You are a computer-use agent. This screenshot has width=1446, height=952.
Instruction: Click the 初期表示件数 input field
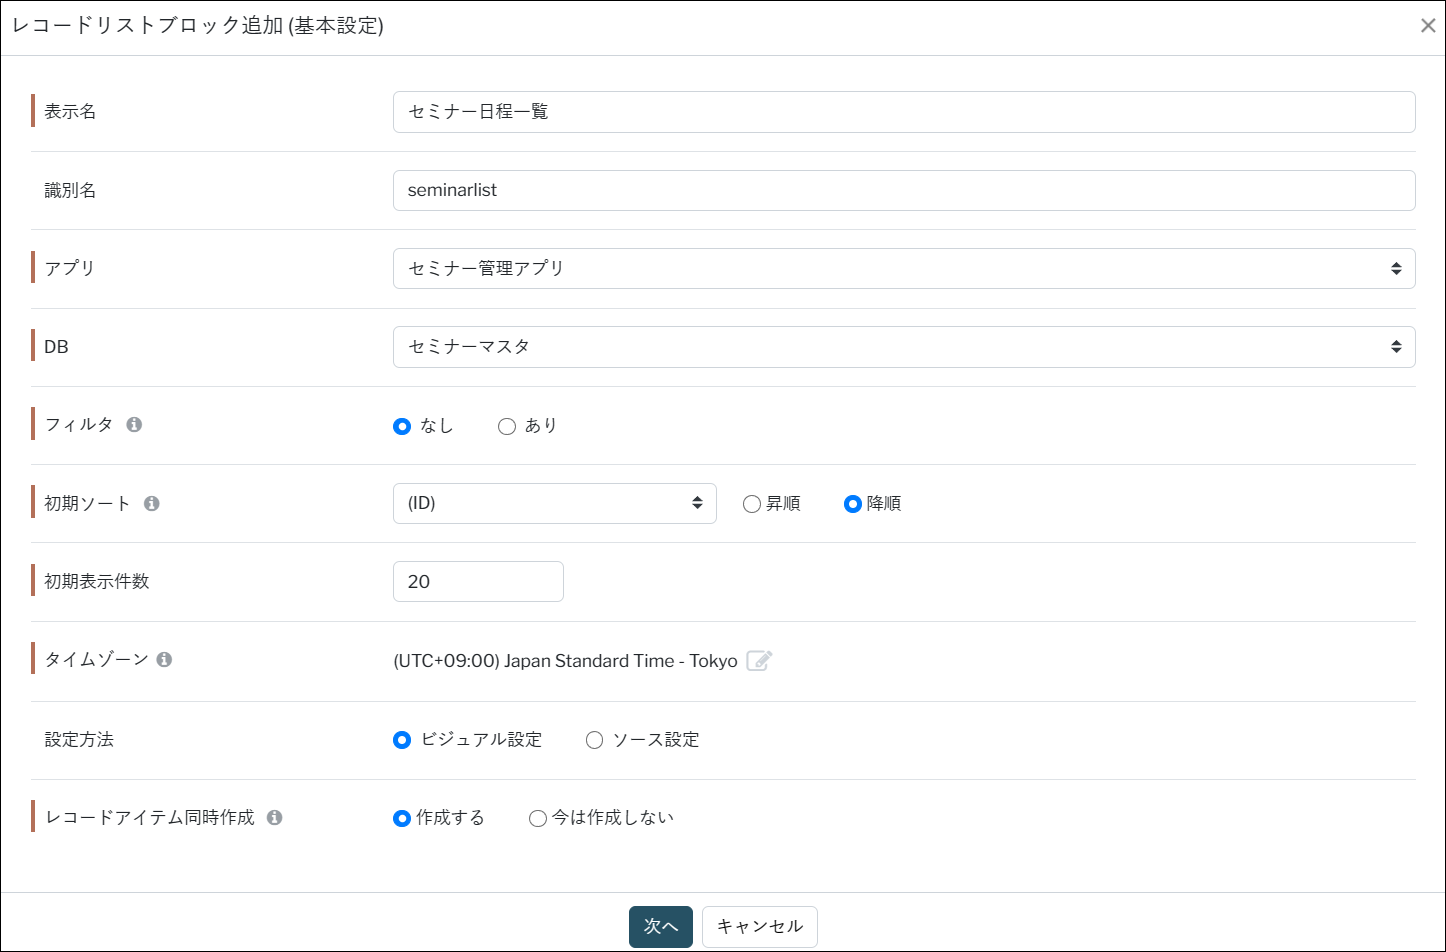[x=478, y=582]
